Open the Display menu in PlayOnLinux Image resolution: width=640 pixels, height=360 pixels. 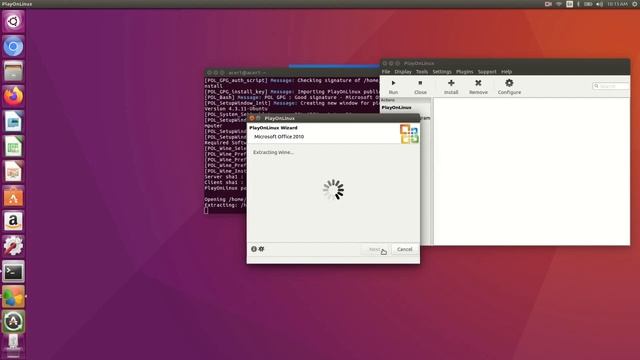click(403, 71)
